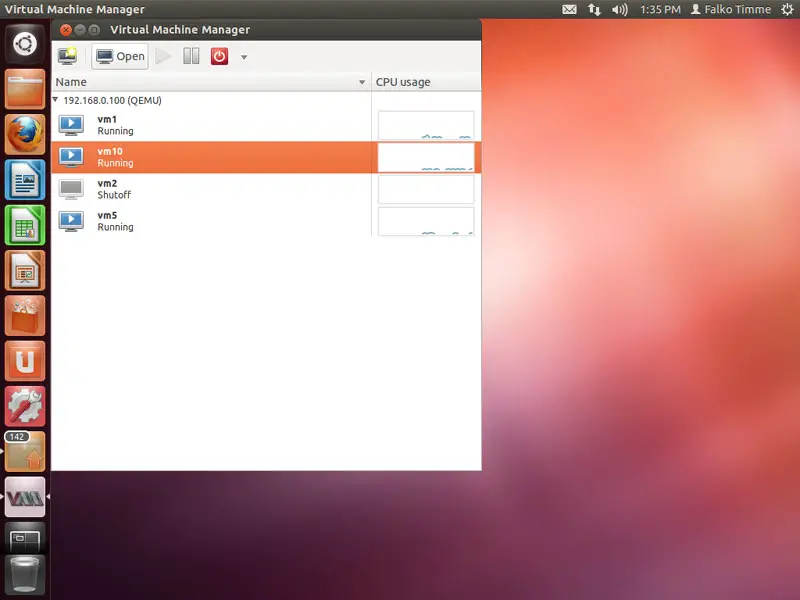
Task: Collapse the 192.168.0.100 (QEMU) connection
Action: [56, 100]
